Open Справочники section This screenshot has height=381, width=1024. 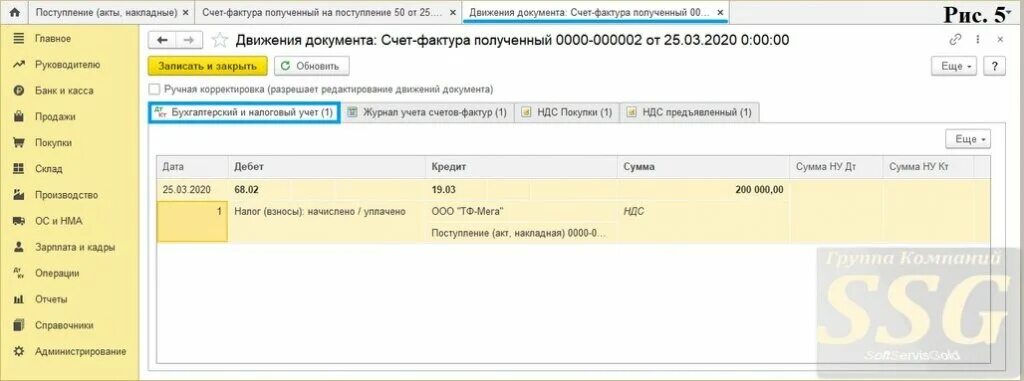click(x=64, y=325)
